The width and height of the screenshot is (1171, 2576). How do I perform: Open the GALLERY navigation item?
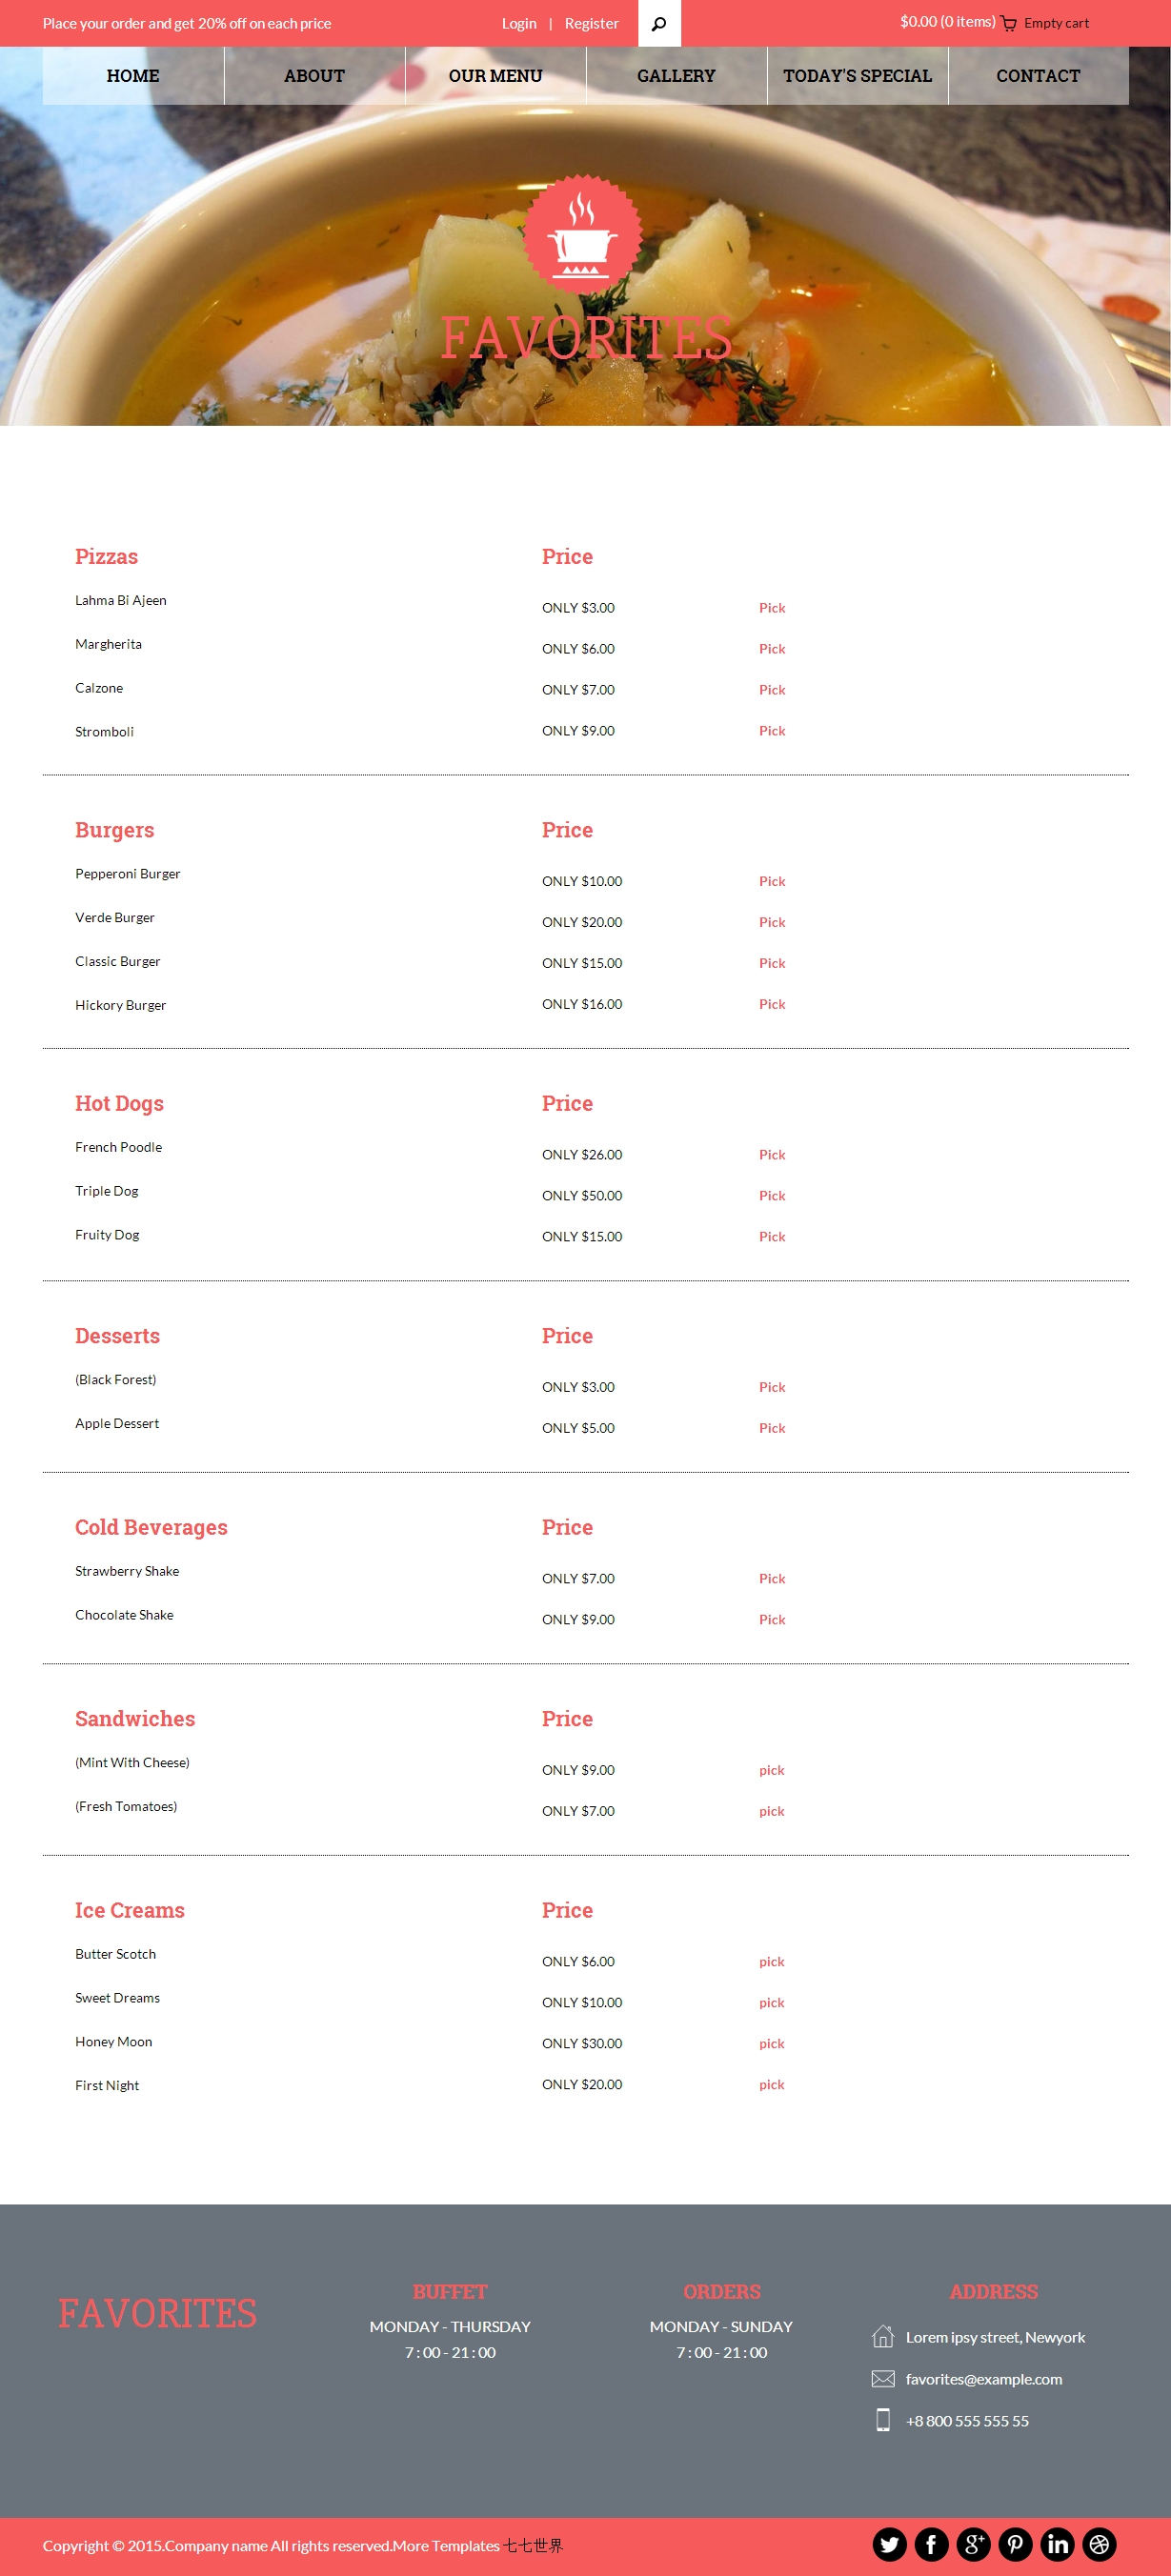[676, 76]
